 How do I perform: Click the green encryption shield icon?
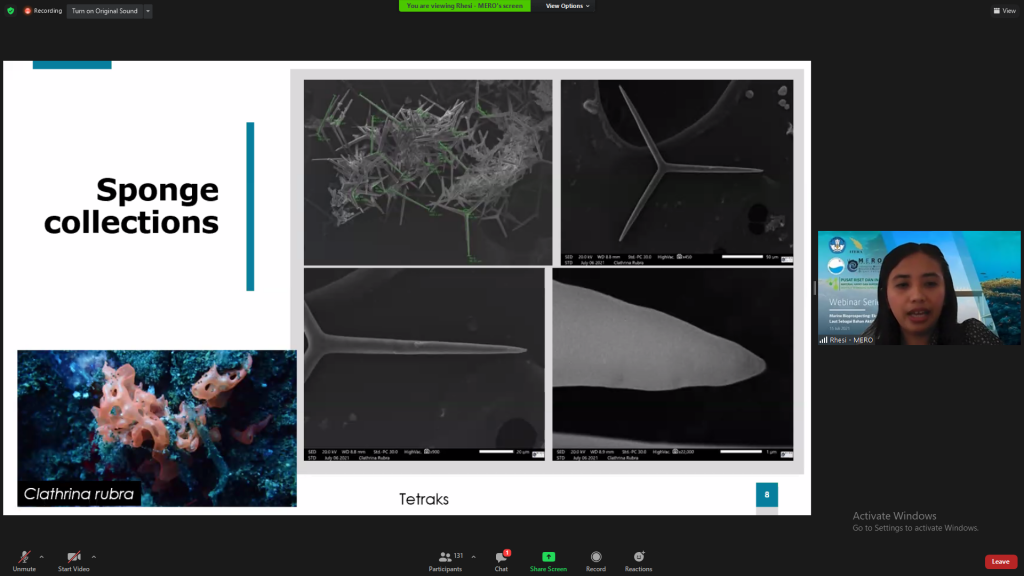10,10
